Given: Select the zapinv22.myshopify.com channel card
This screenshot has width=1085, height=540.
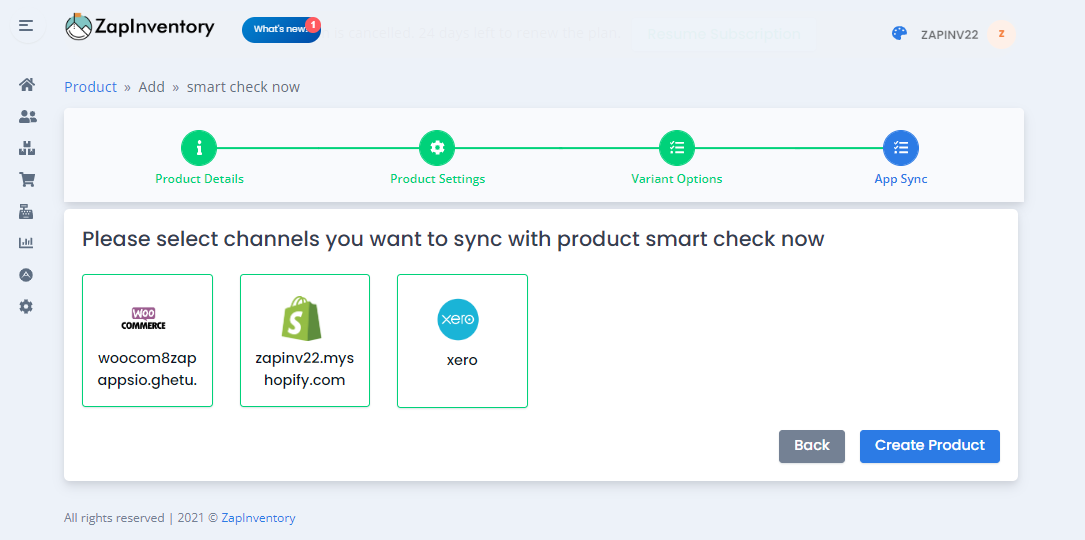Looking at the screenshot, I should [x=305, y=341].
